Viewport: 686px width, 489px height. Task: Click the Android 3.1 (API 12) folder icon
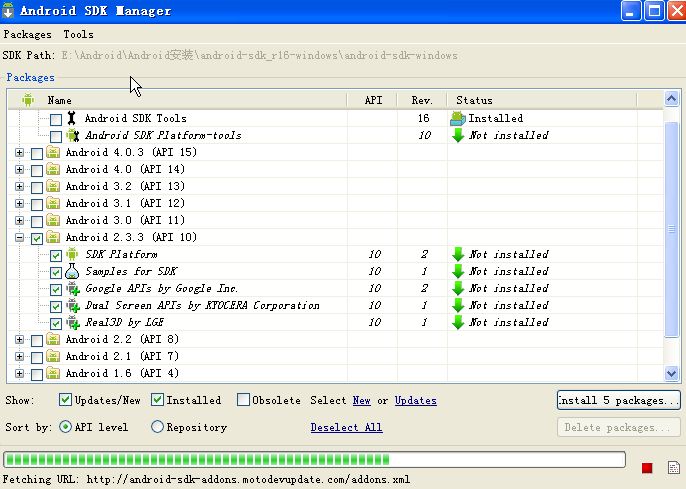(x=53, y=203)
